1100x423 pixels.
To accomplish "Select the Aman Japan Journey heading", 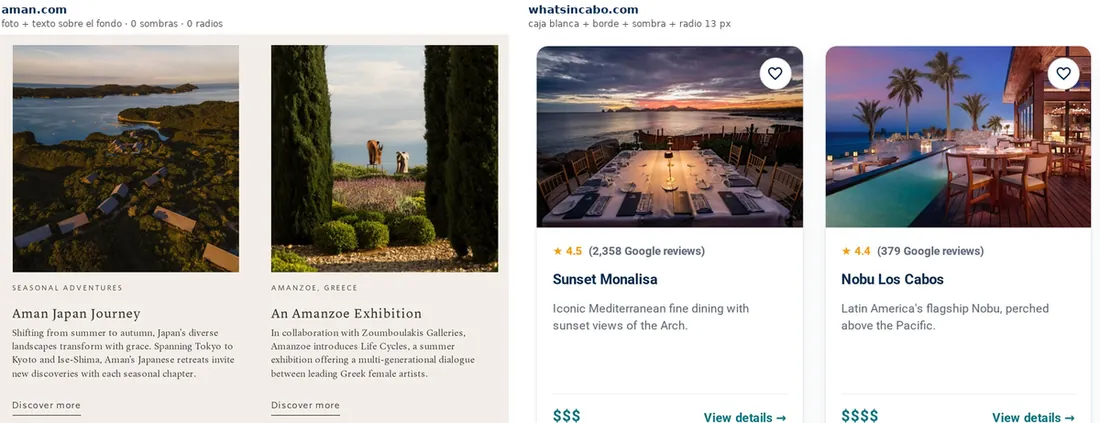I will [x=76, y=314].
